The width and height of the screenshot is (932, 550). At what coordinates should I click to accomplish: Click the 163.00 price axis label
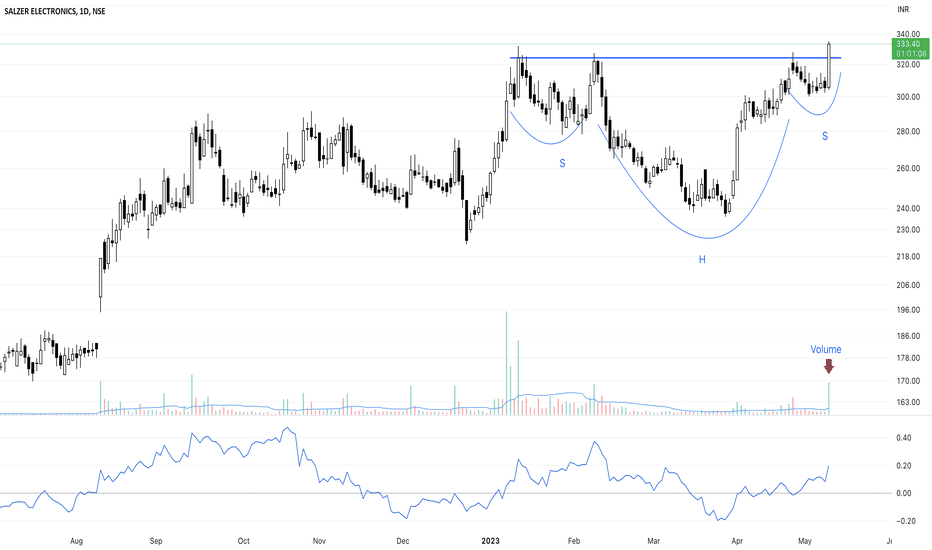908,402
